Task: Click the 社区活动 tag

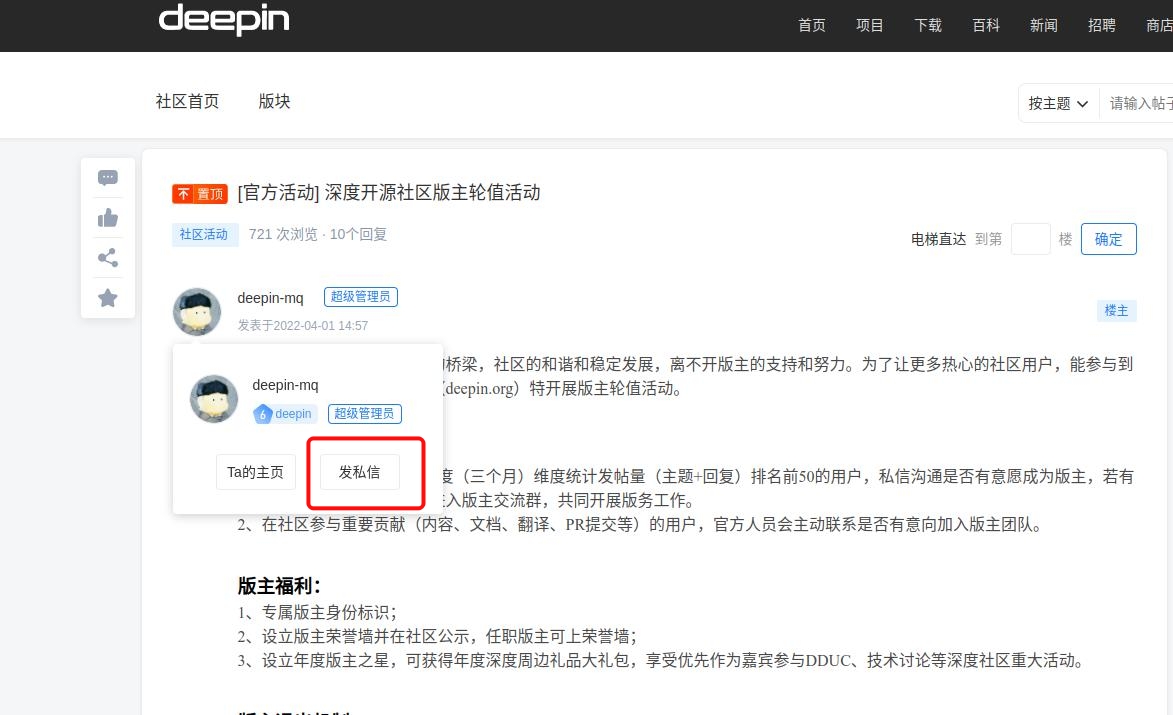Action: pos(203,235)
